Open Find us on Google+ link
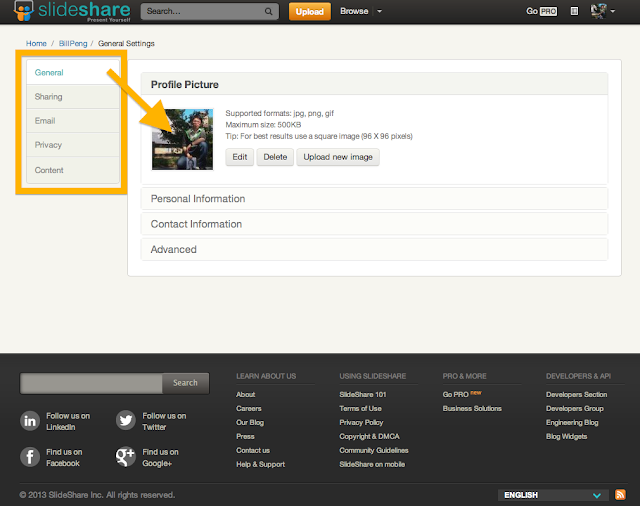640x506 pixels. 160,457
